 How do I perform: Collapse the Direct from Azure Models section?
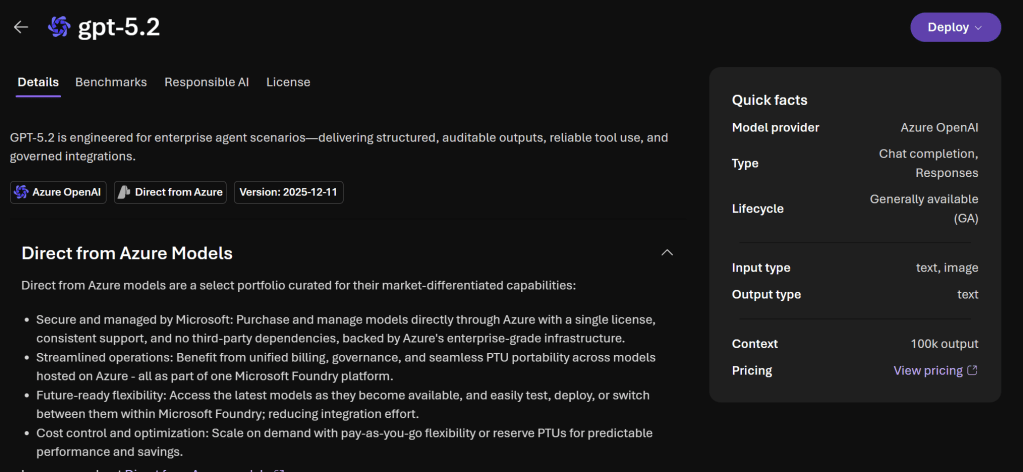(667, 253)
